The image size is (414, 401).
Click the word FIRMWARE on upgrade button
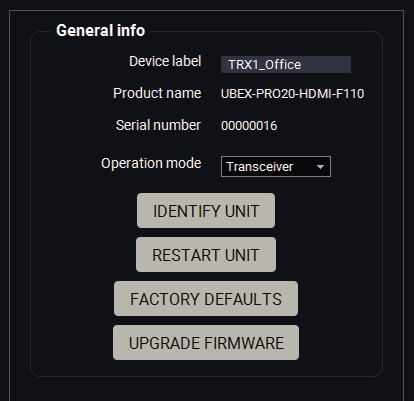244,343
